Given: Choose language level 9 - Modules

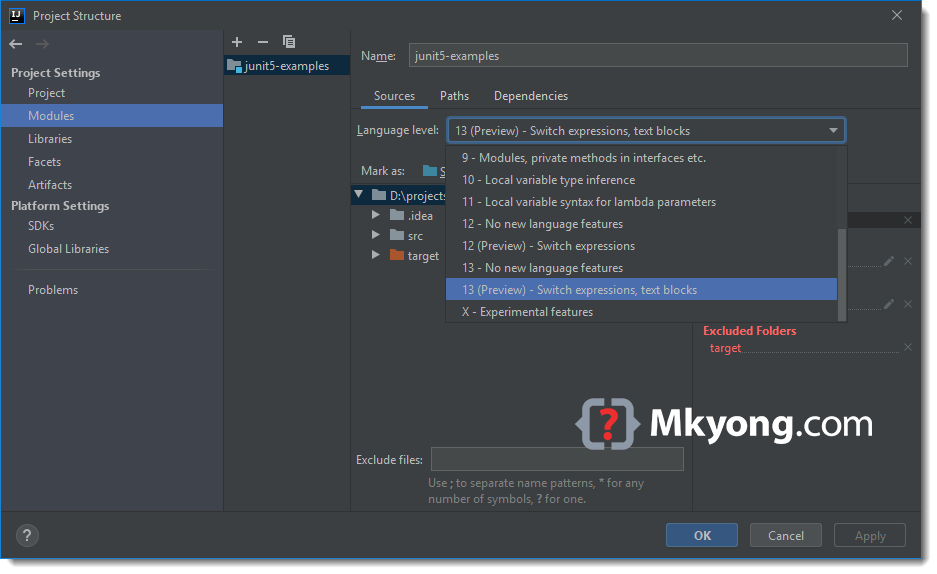Looking at the screenshot, I should (641, 158).
